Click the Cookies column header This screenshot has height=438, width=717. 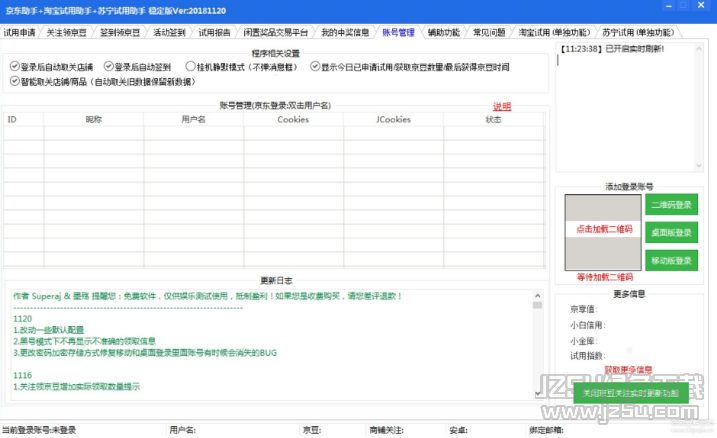[x=293, y=119]
